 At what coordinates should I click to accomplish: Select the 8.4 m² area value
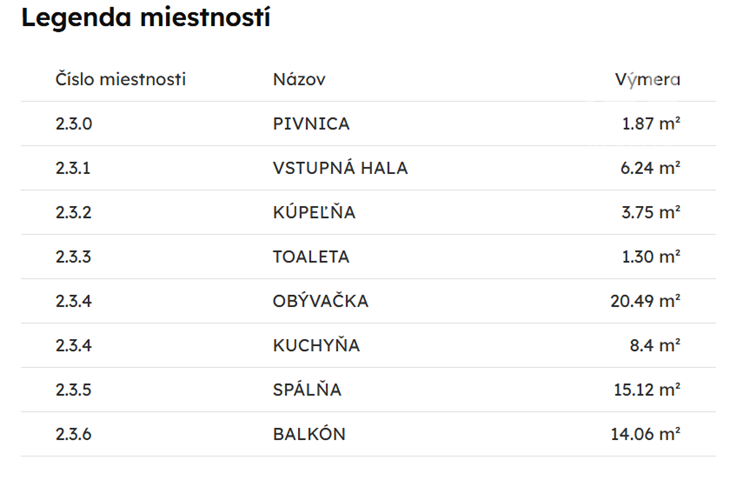pyautogui.click(x=657, y=346)
